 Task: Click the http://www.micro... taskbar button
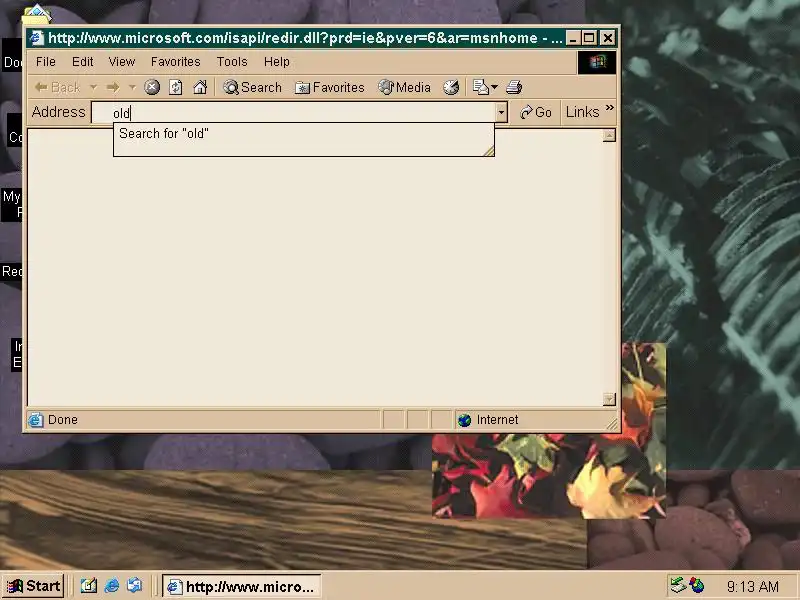241,586
